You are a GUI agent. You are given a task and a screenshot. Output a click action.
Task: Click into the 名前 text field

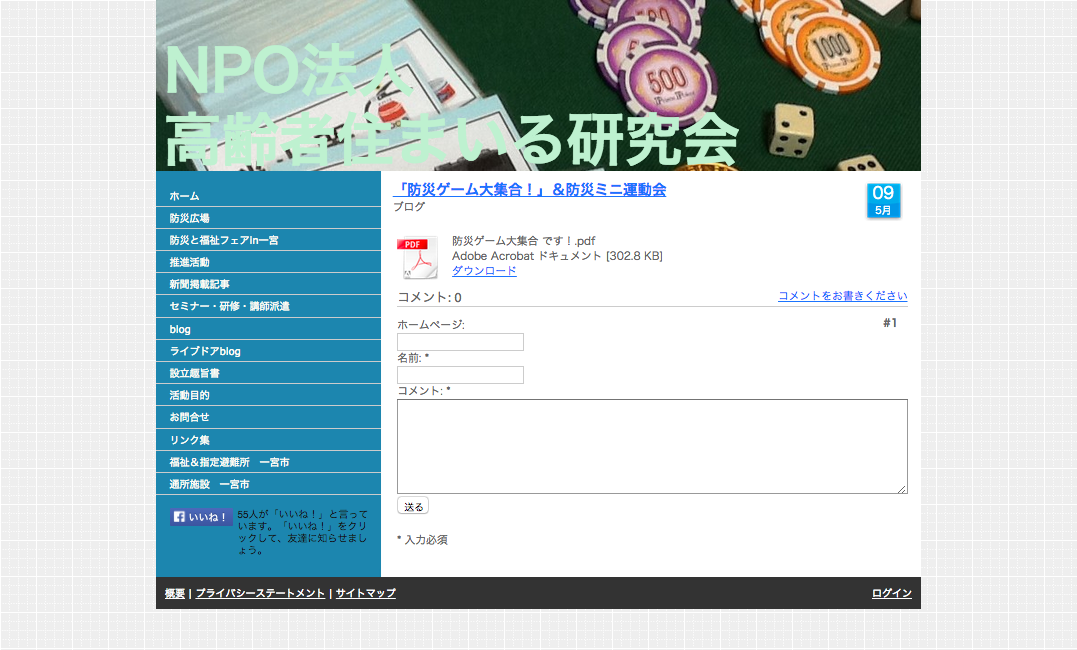tap(460, 375)
